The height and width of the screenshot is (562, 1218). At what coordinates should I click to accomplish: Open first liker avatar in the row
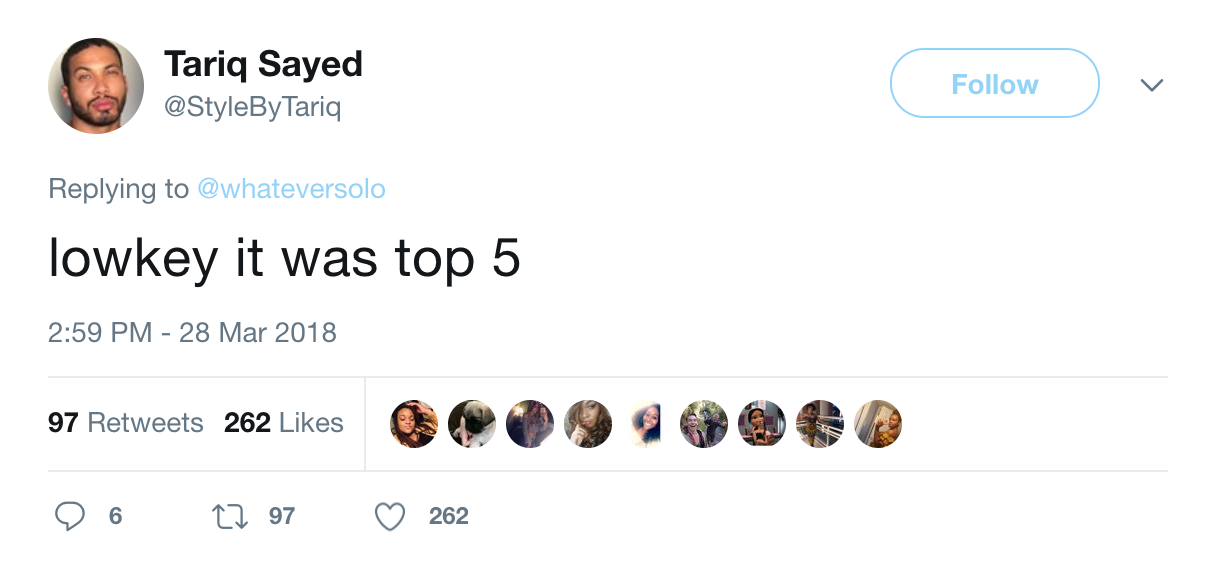[414, 424]
